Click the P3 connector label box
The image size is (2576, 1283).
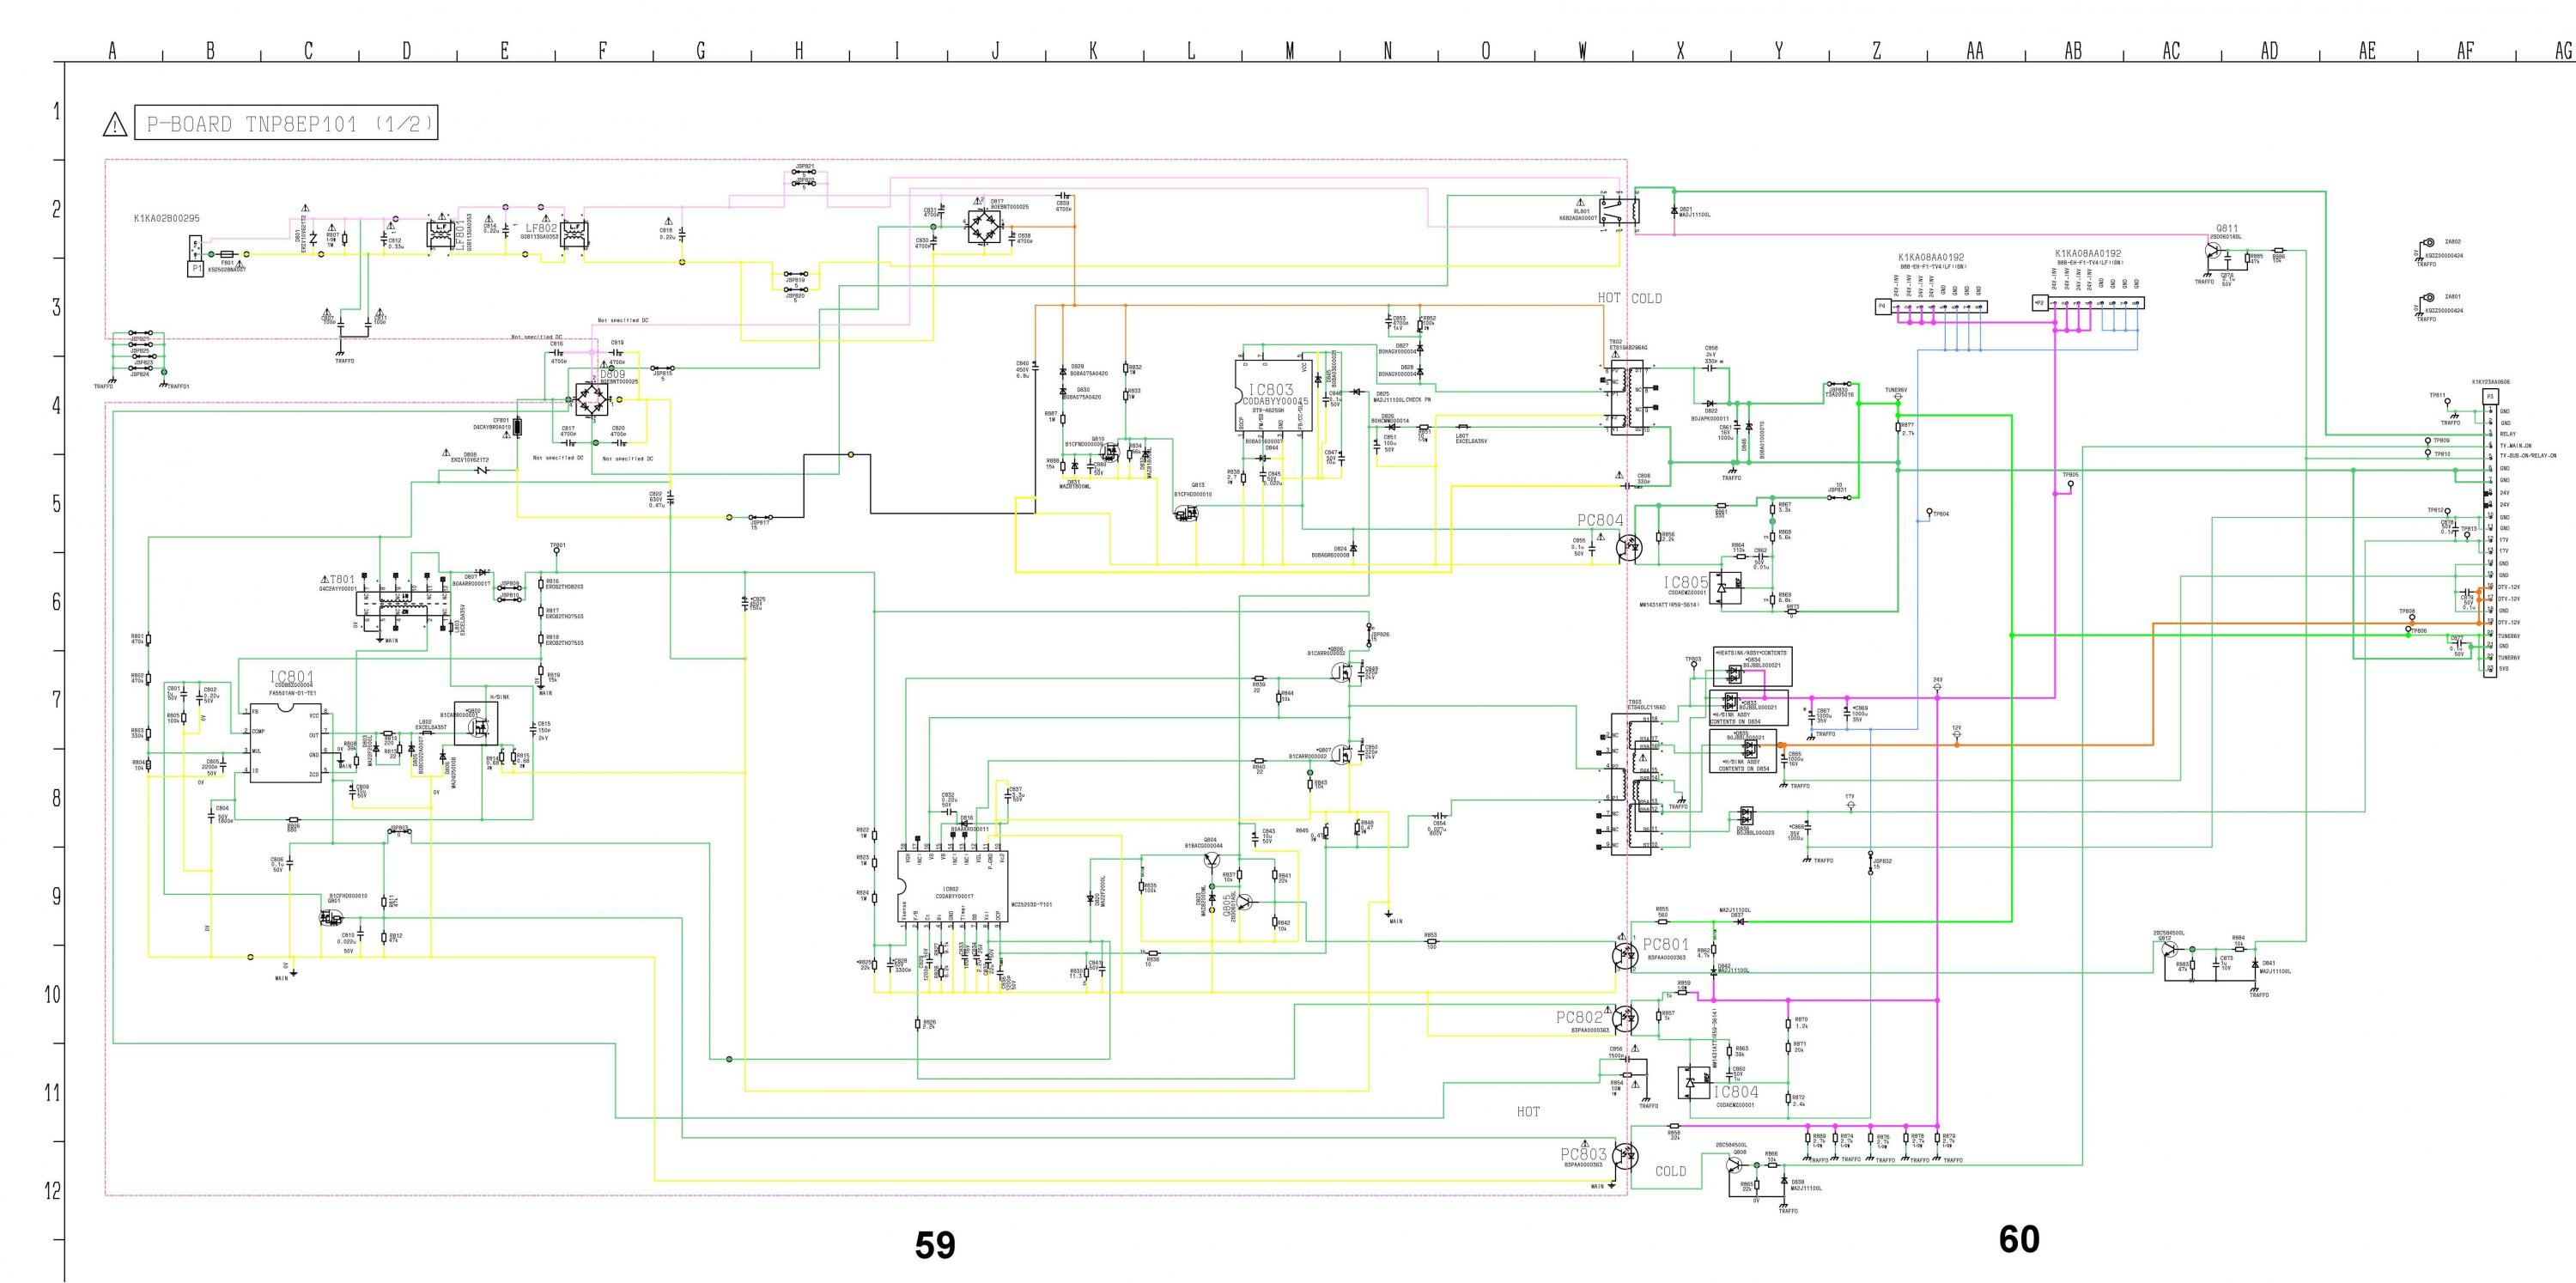click(2489, 397)
